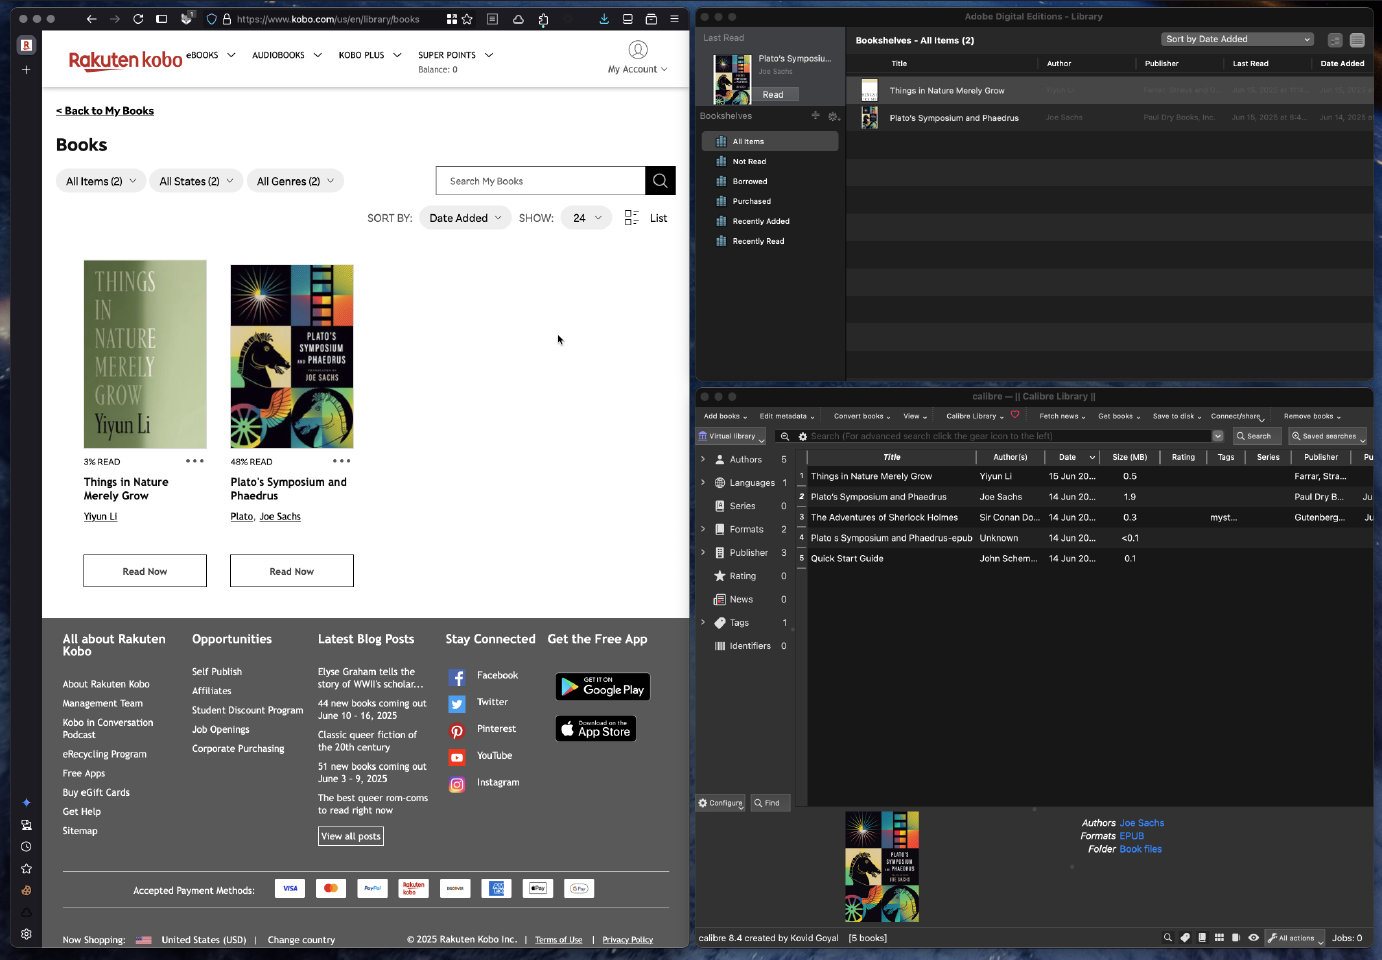Image resolution: width=1382 pixels, height=960 pixels.
Task: Open Sort by Date Added dropdown
Action: (1237, 39)
